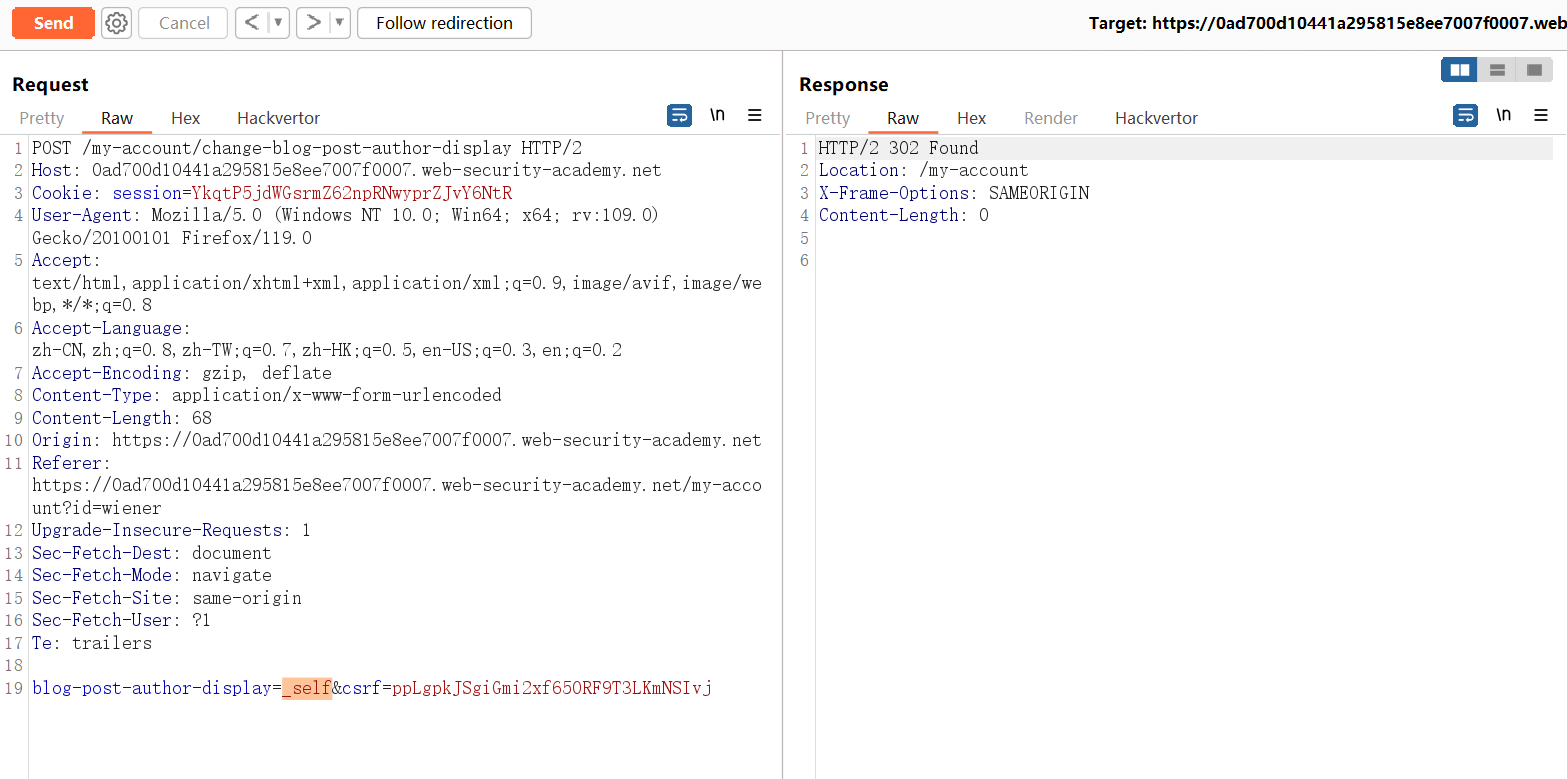
Task: Toggle word wrap icon in Response panel
Action: click(x=1465, y=116)
